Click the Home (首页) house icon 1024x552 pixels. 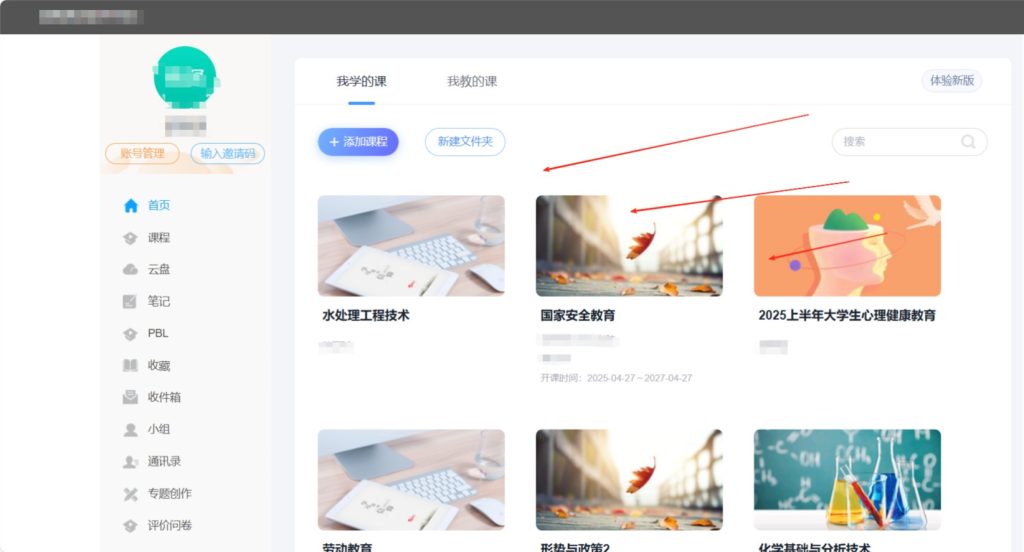130,206
